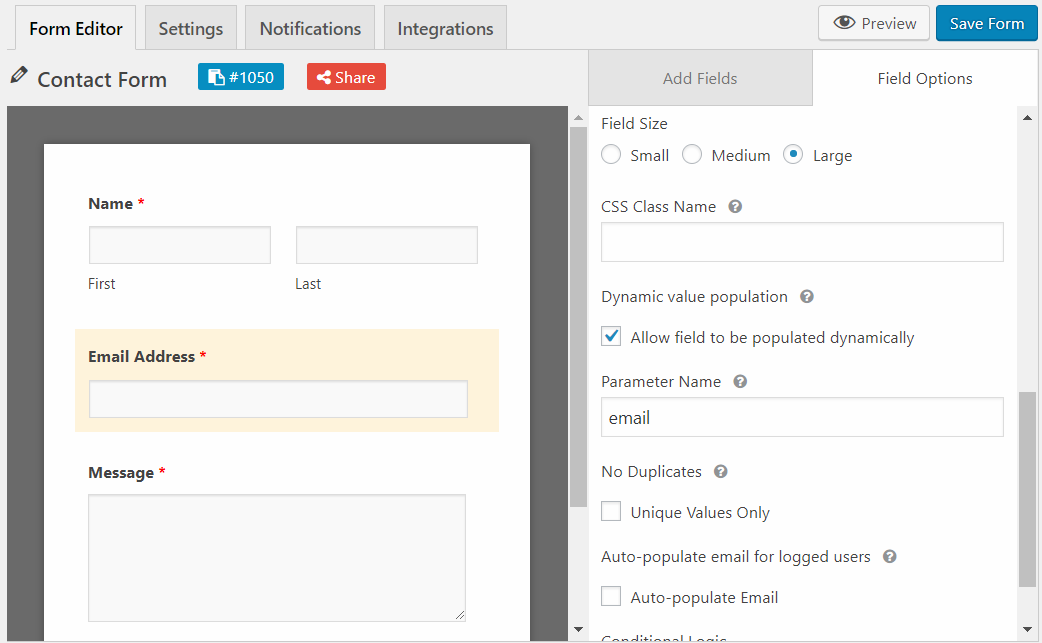Open the Integrations tab
The width and height of the screenshot is (1042, 643).
coord(445,29)
